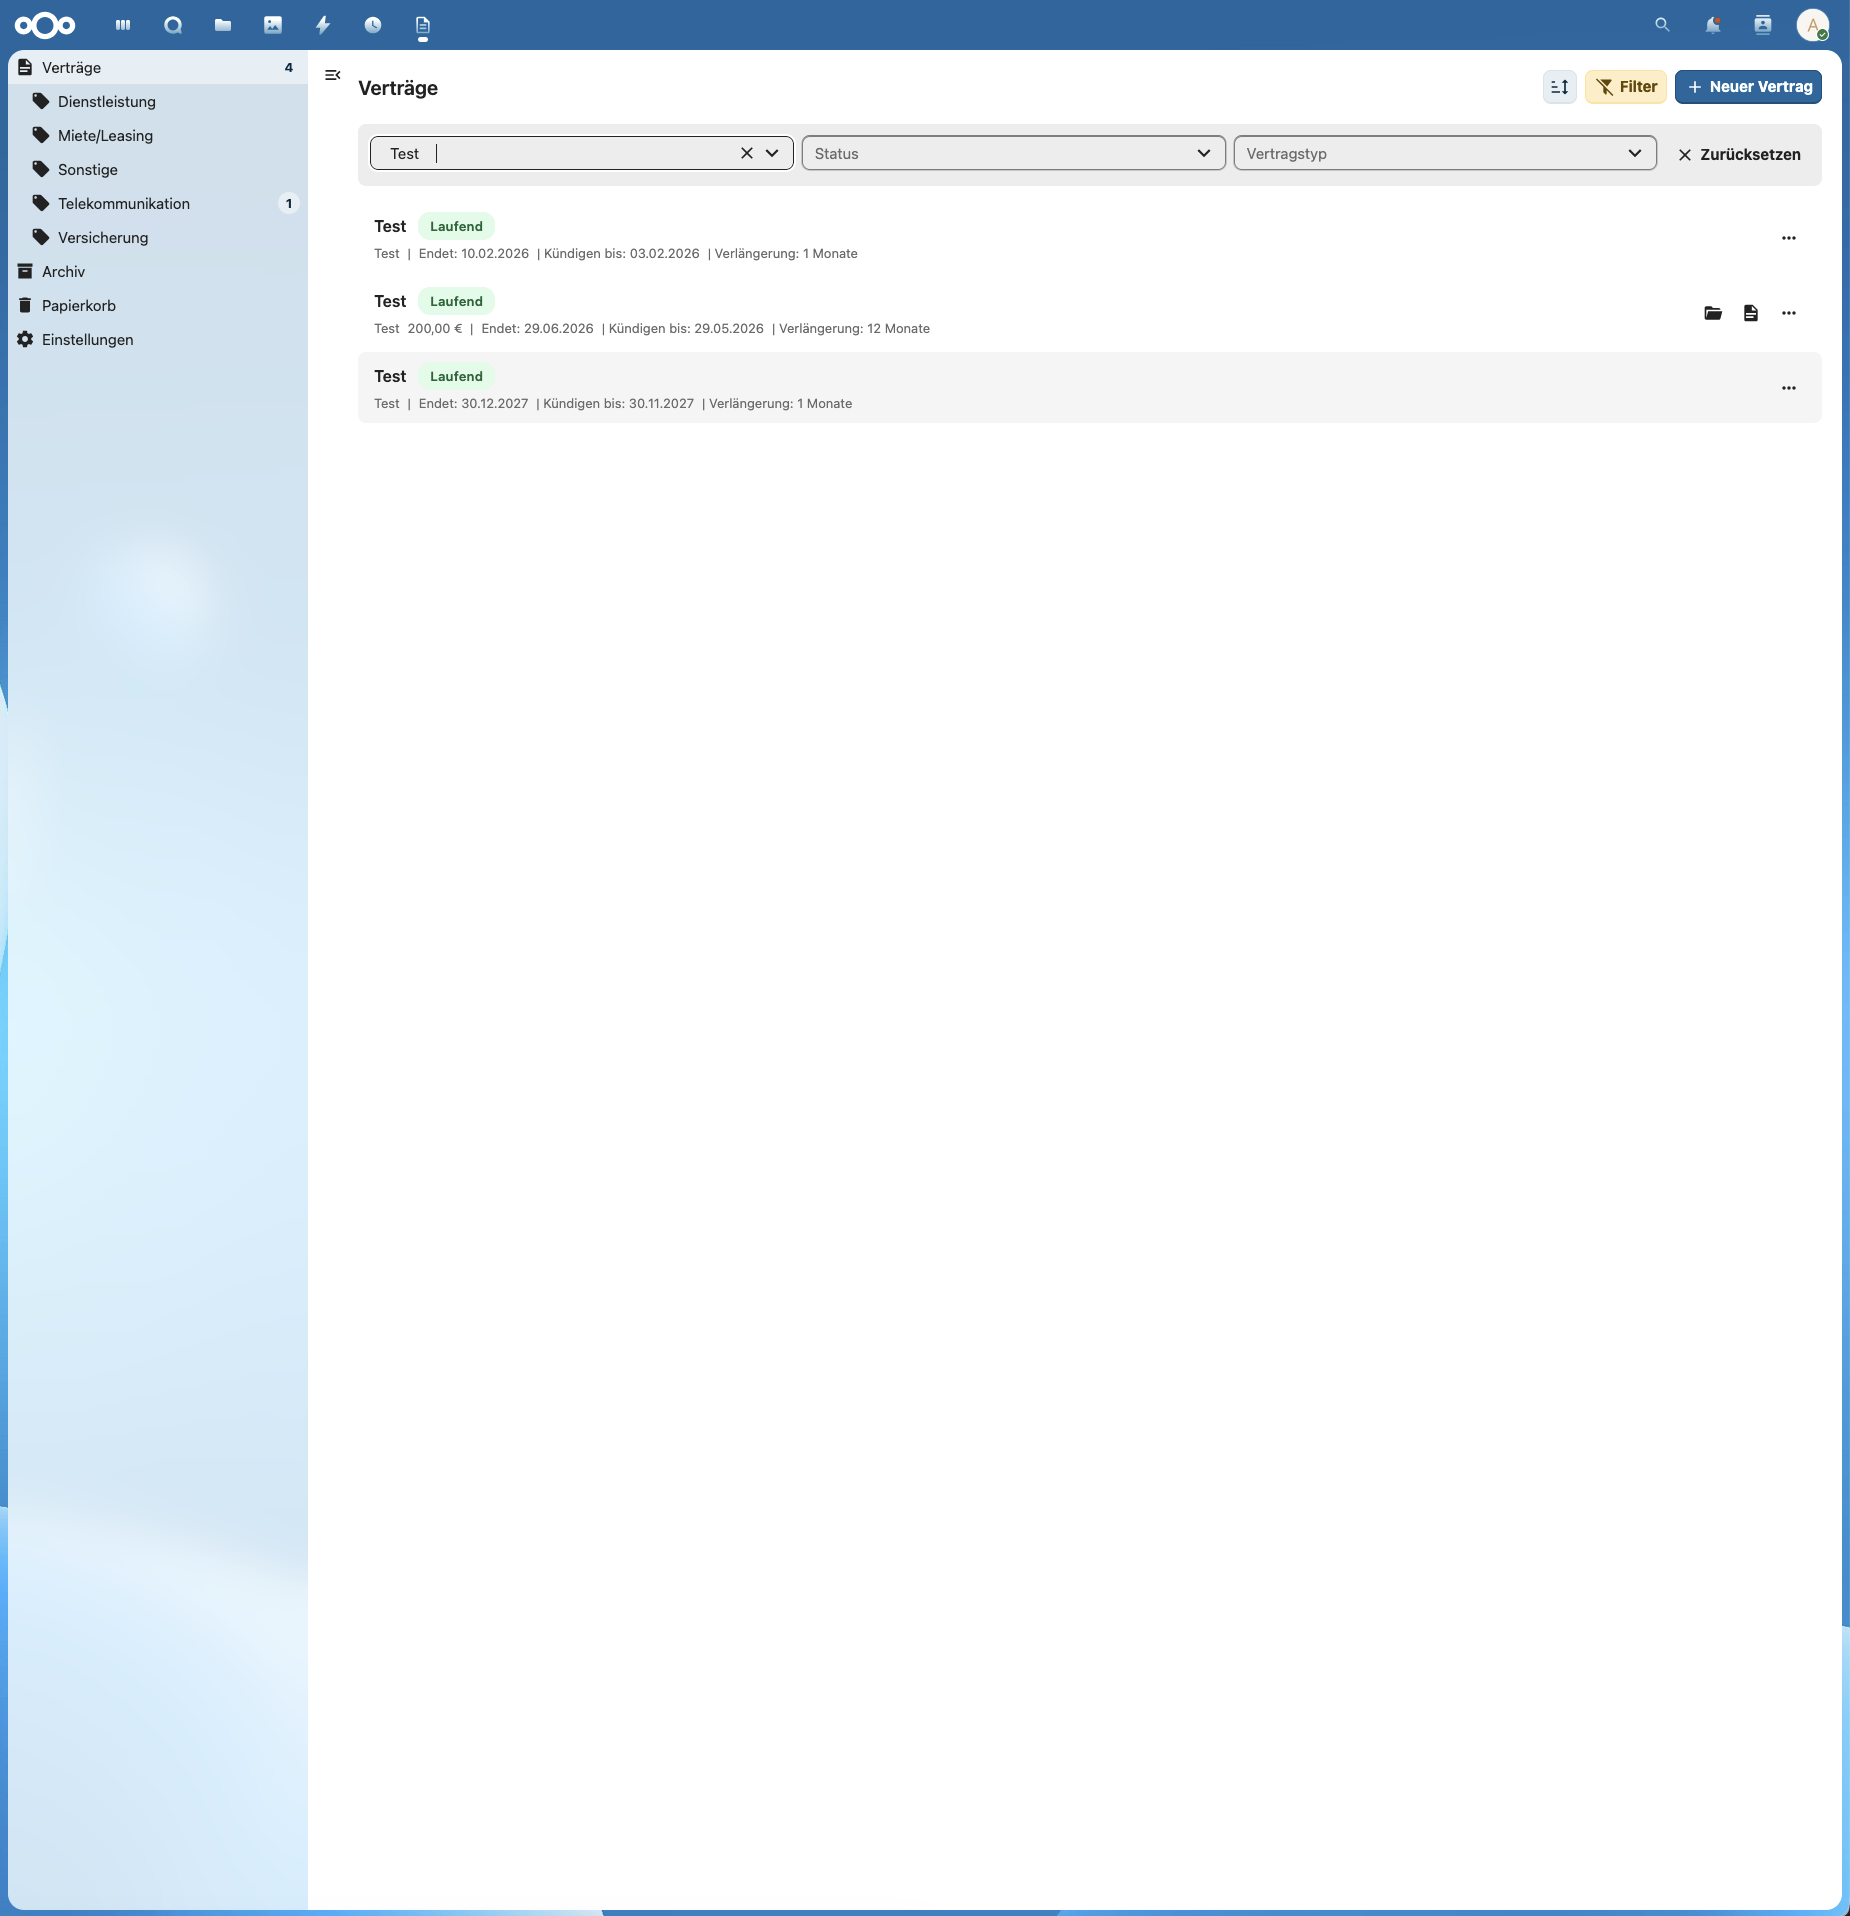Open the notifications bell icon

[x=1711, y=24]
